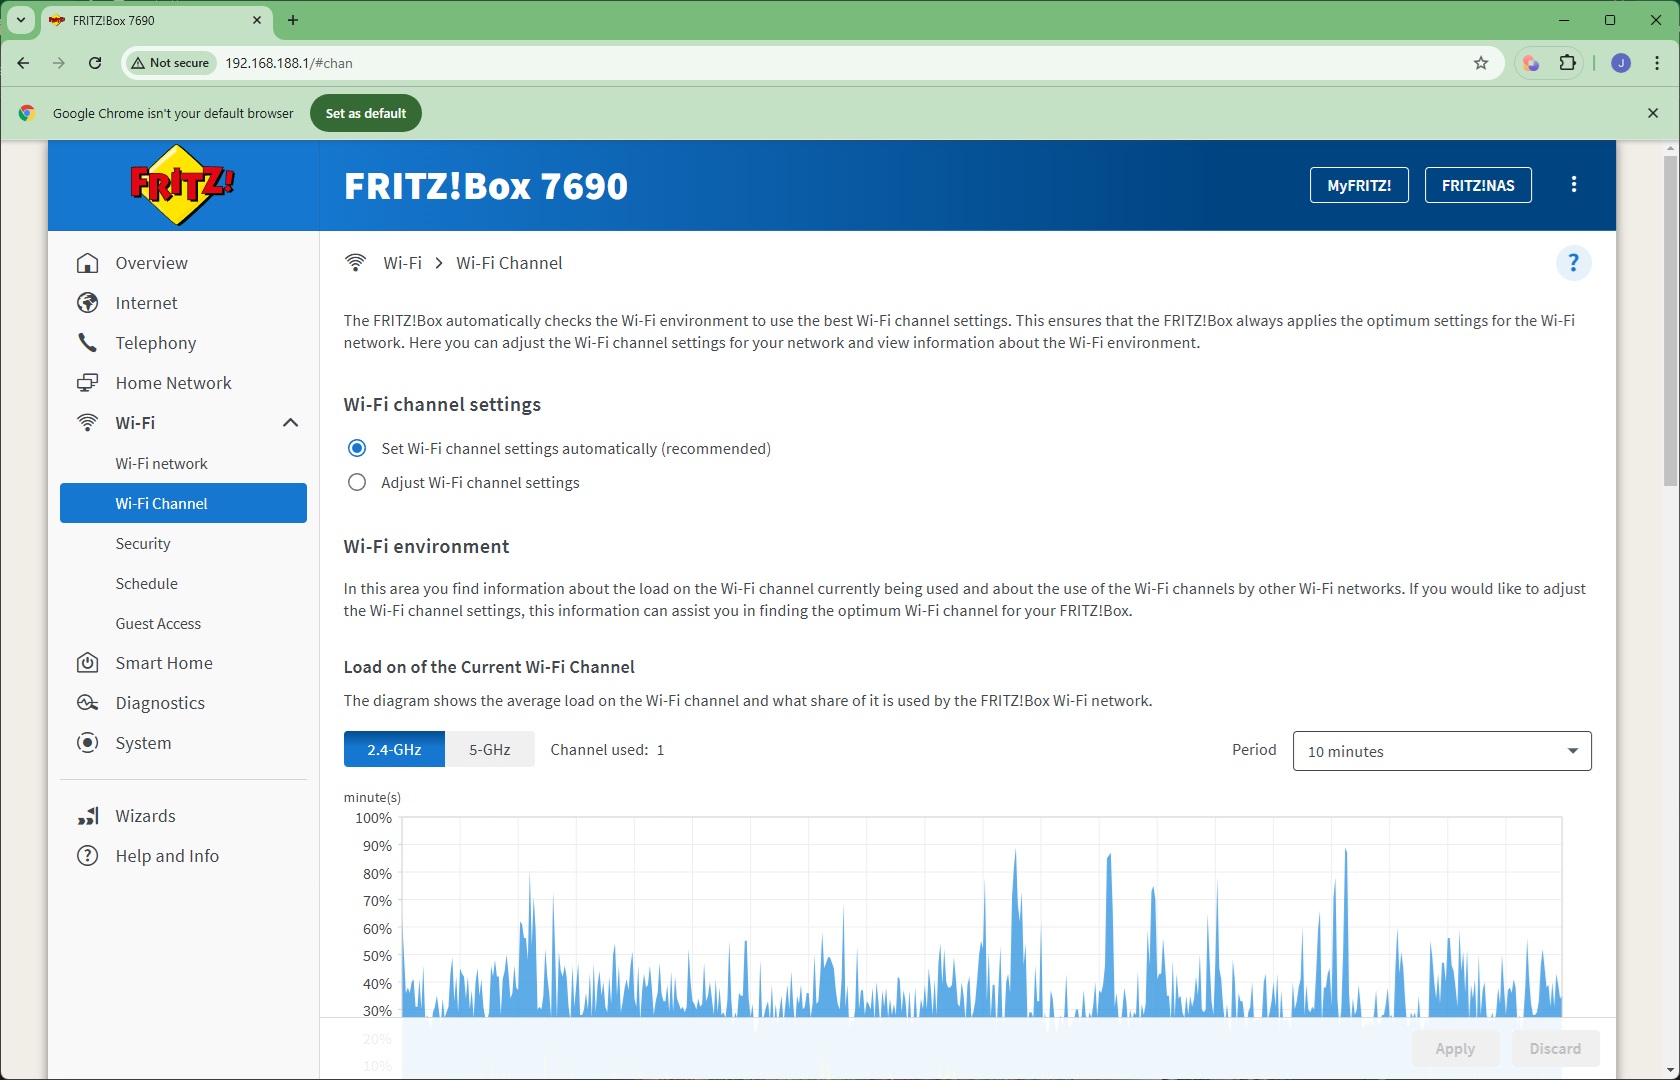Image resolution: width=1680 pixels, height=1080 pixels.
Task: Open the Chrome extensions puzzle icon
Action: click(x=1567, y=63)
